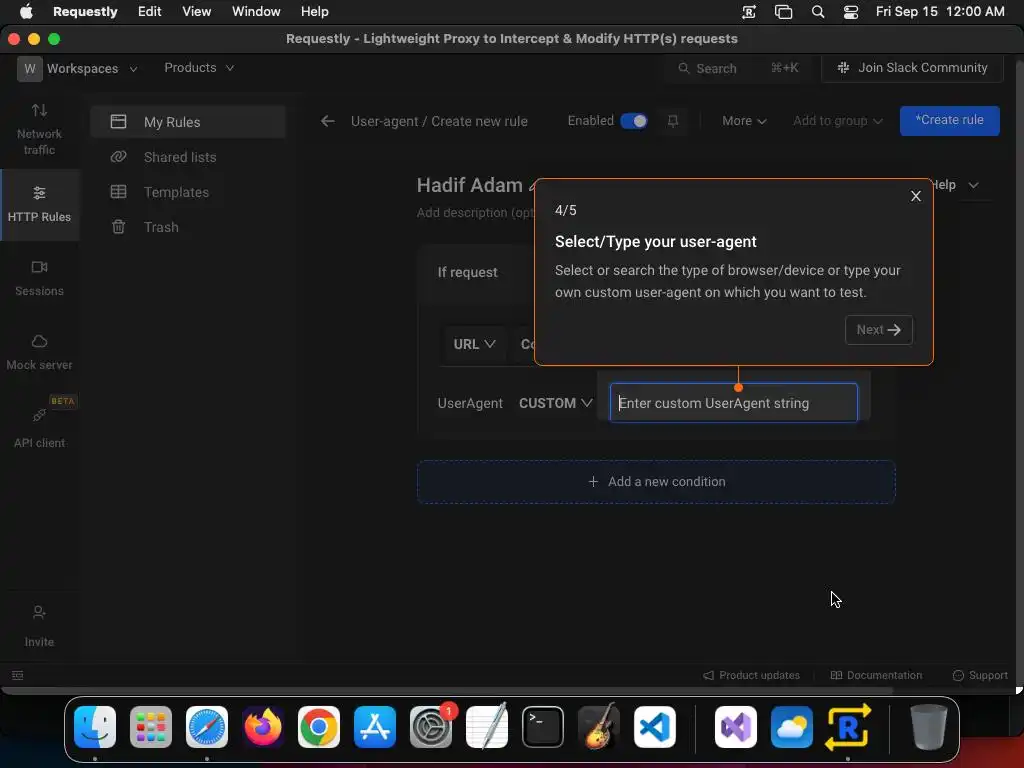1024x768 pixels.
Task: Click the Create rule button
Action: pos(949,121)
